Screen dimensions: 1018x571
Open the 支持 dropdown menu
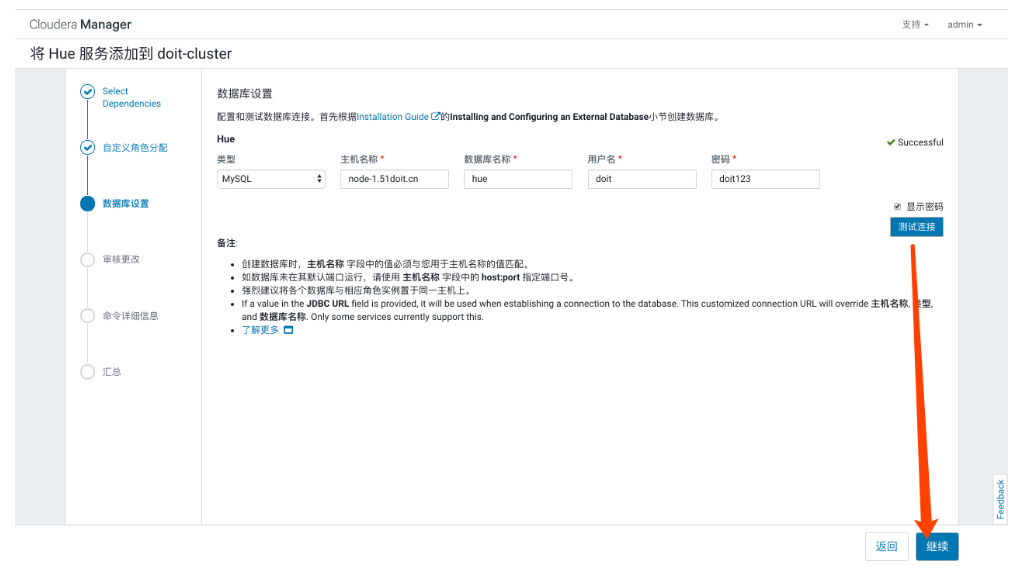915,25
